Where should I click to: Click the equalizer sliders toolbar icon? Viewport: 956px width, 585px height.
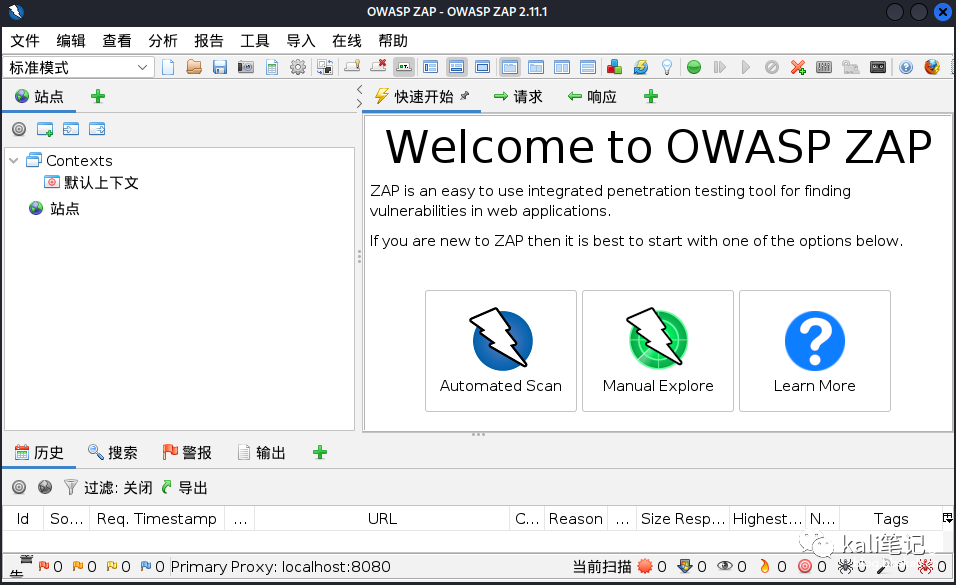[x=824, y=67]
